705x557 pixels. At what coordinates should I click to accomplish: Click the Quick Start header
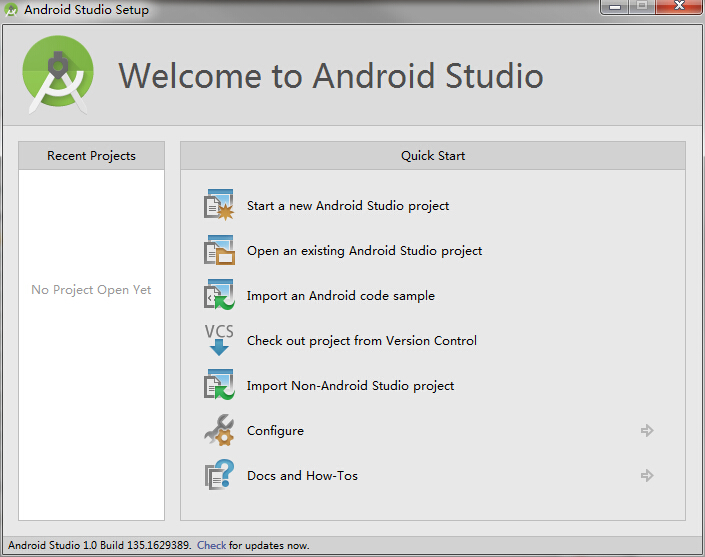433,156
